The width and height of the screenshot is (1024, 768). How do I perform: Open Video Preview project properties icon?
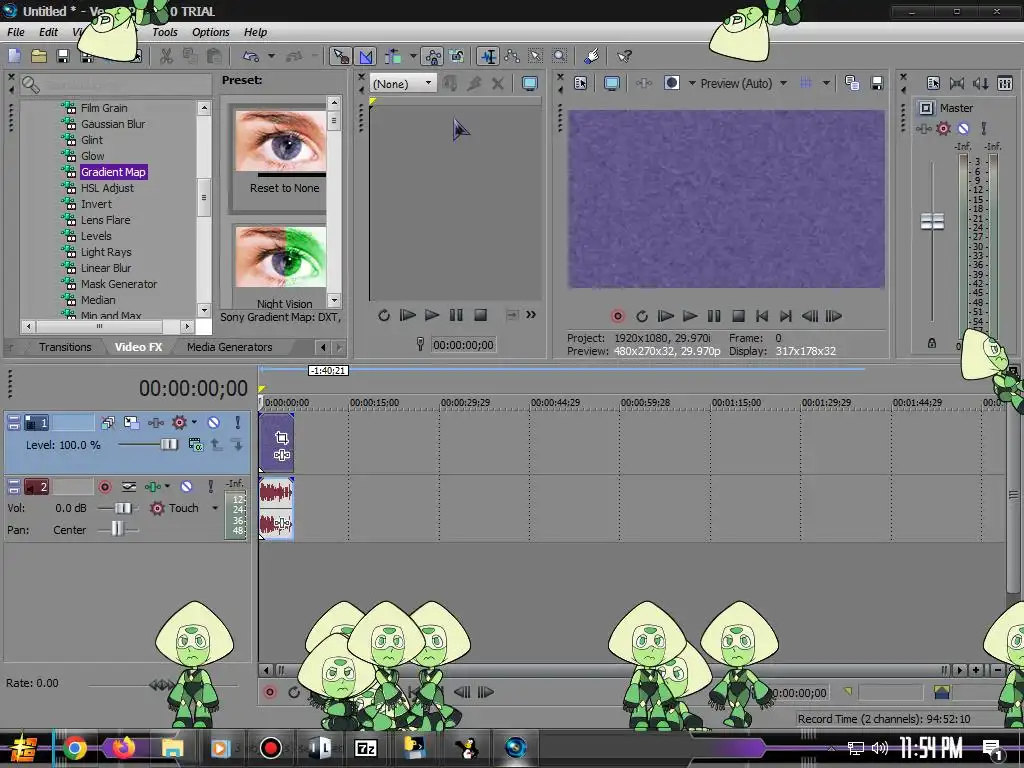pos(581,83)
